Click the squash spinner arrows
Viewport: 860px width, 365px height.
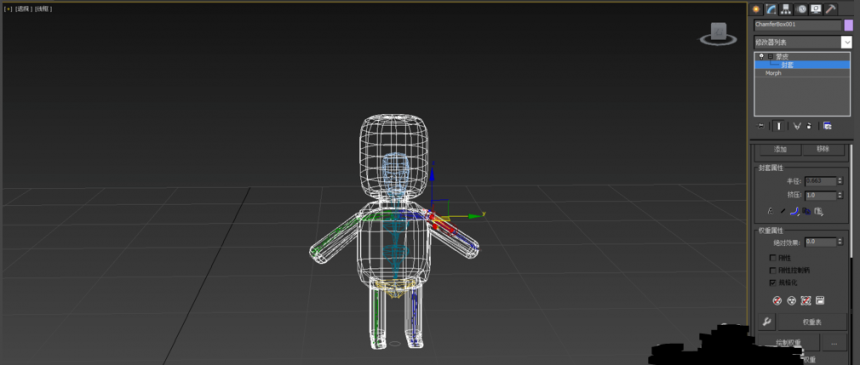pos(840,195)
